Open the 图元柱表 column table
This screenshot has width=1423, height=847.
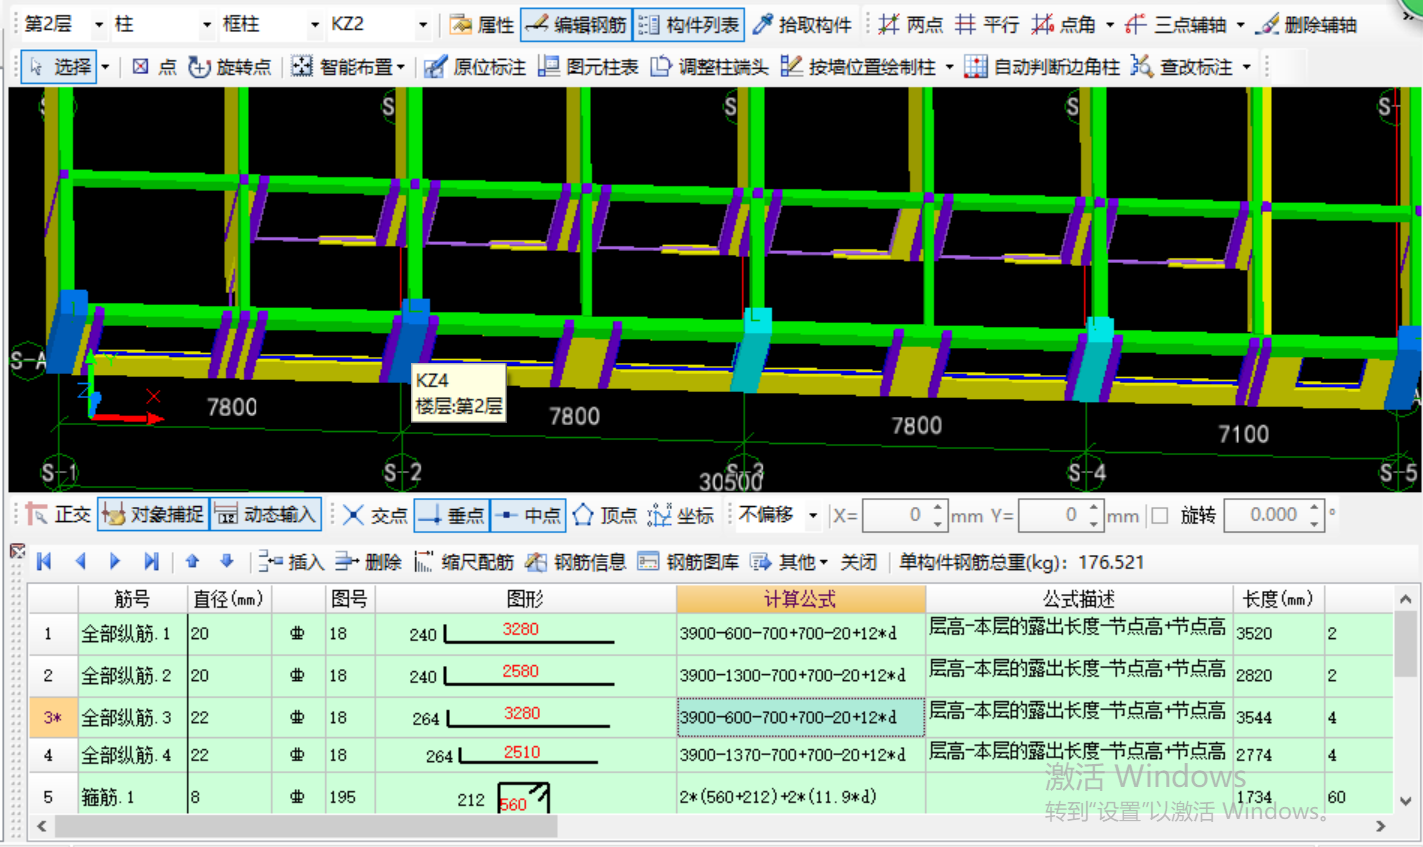[x=588, y=67]
